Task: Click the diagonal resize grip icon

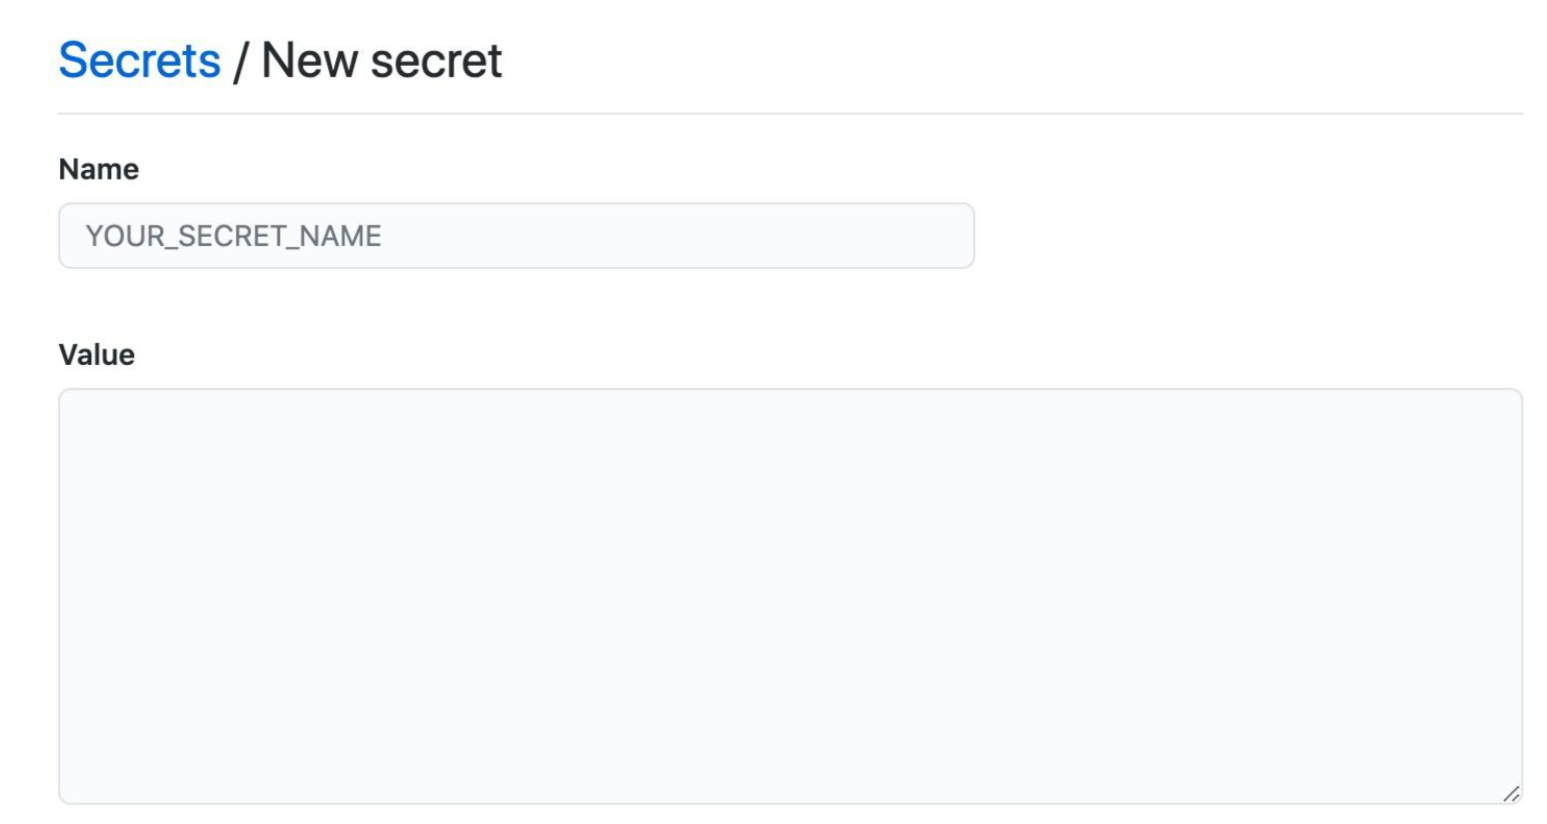Action: (1511, 794)
